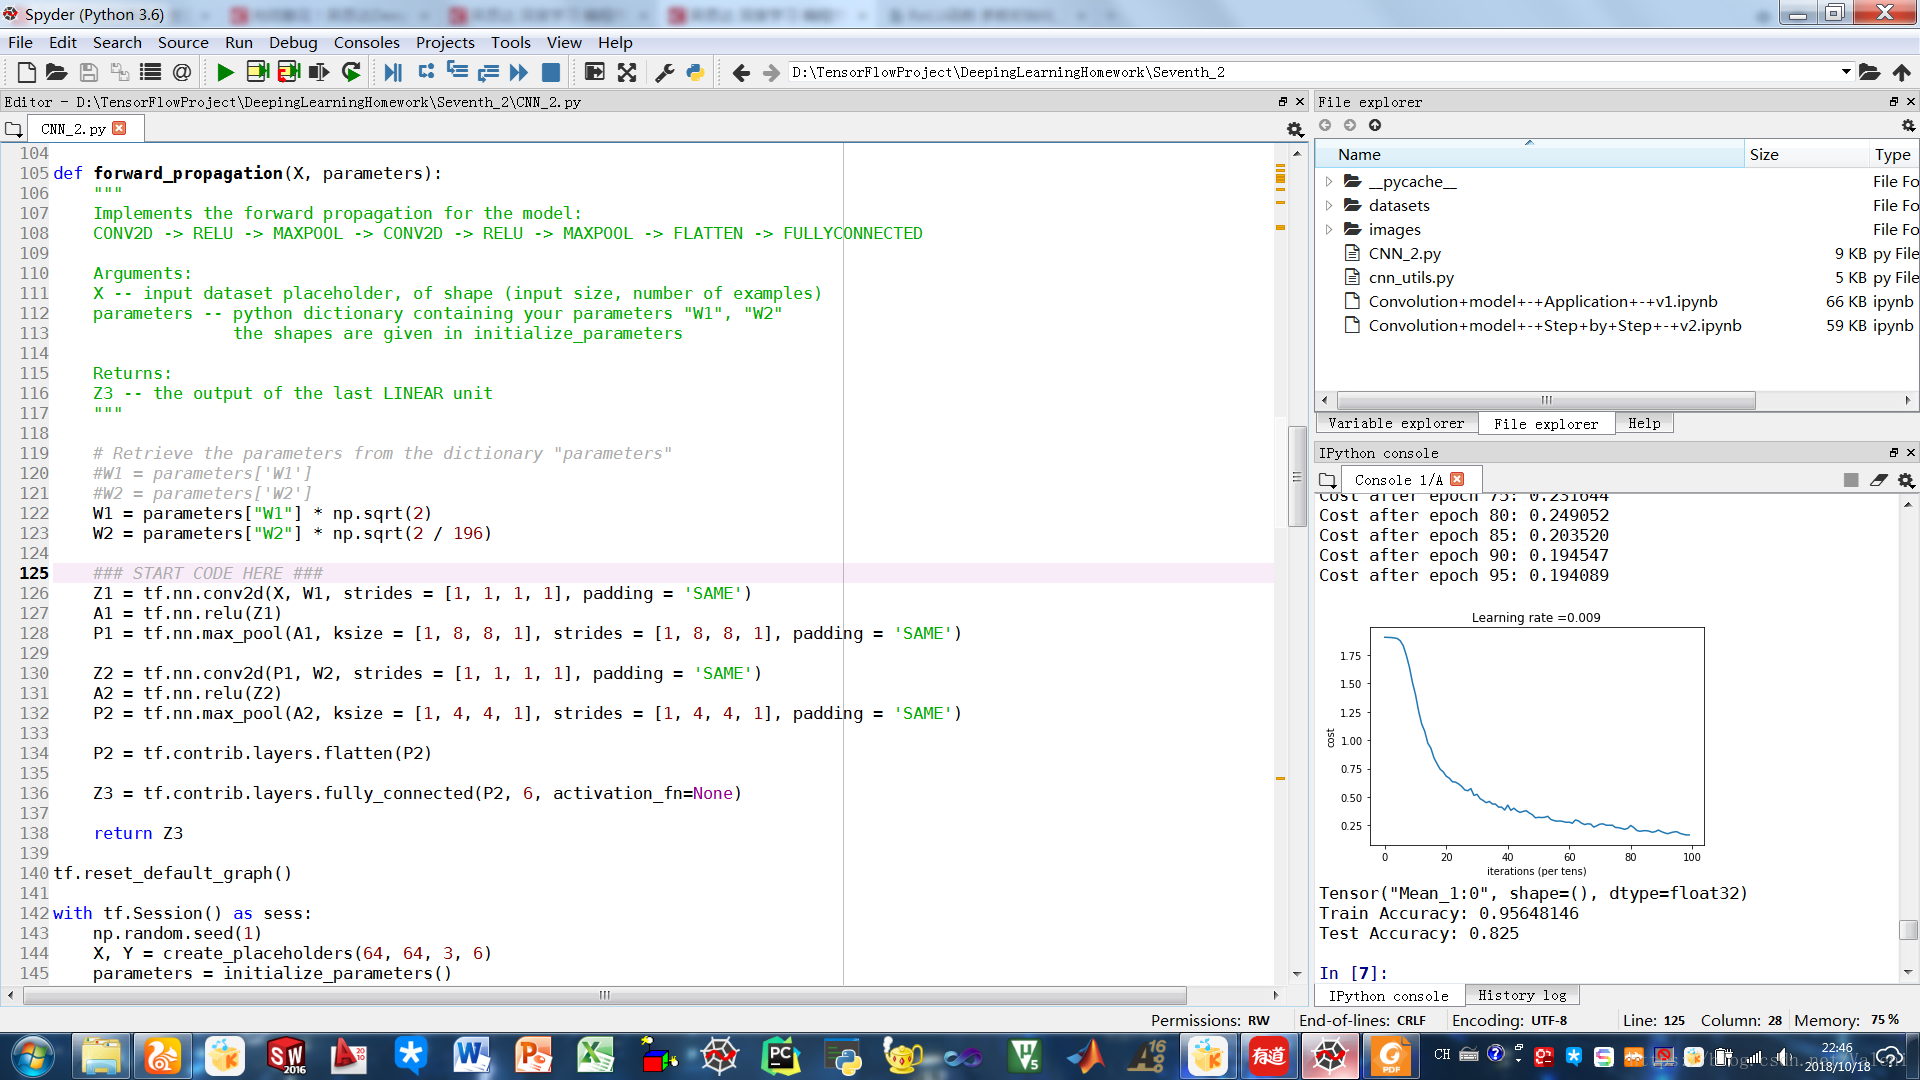1920x1080 pixels.
Task: Expand the images folder
Action: click(1328, 230)
